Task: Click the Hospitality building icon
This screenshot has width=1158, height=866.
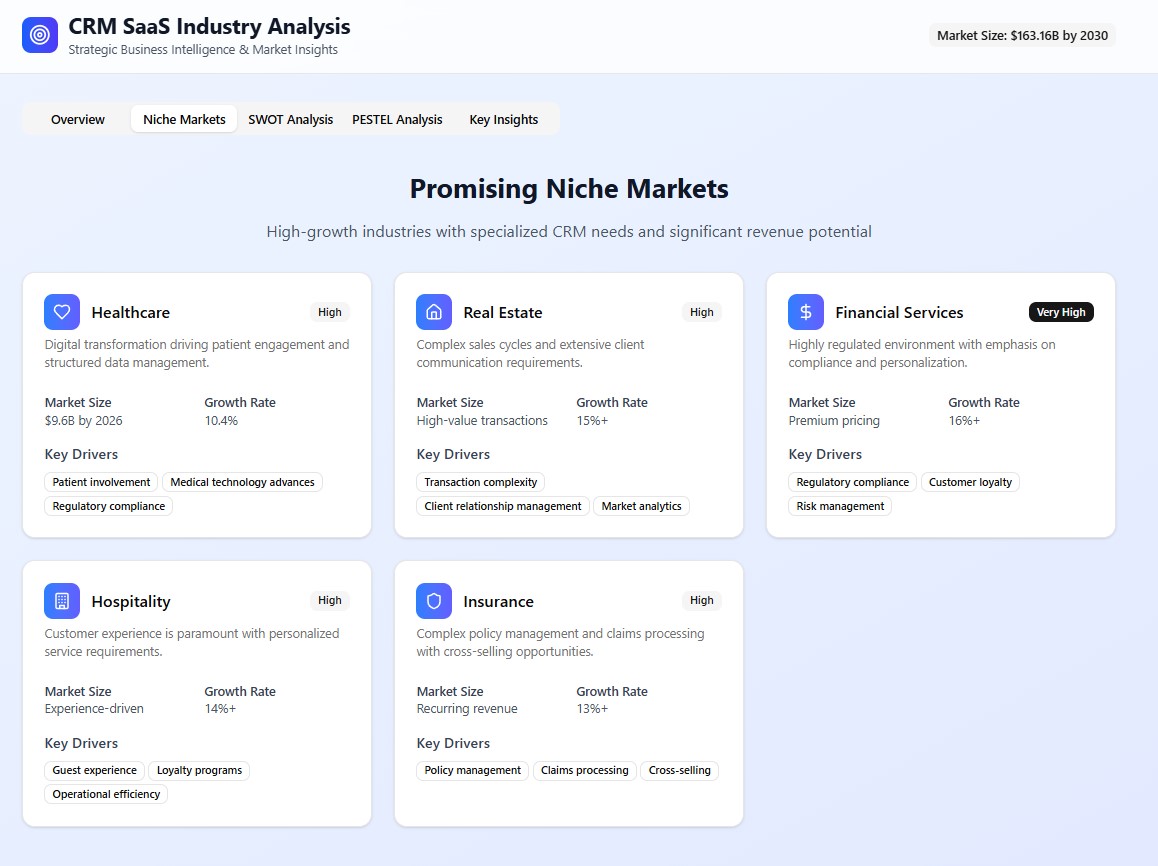Action: 62,601
